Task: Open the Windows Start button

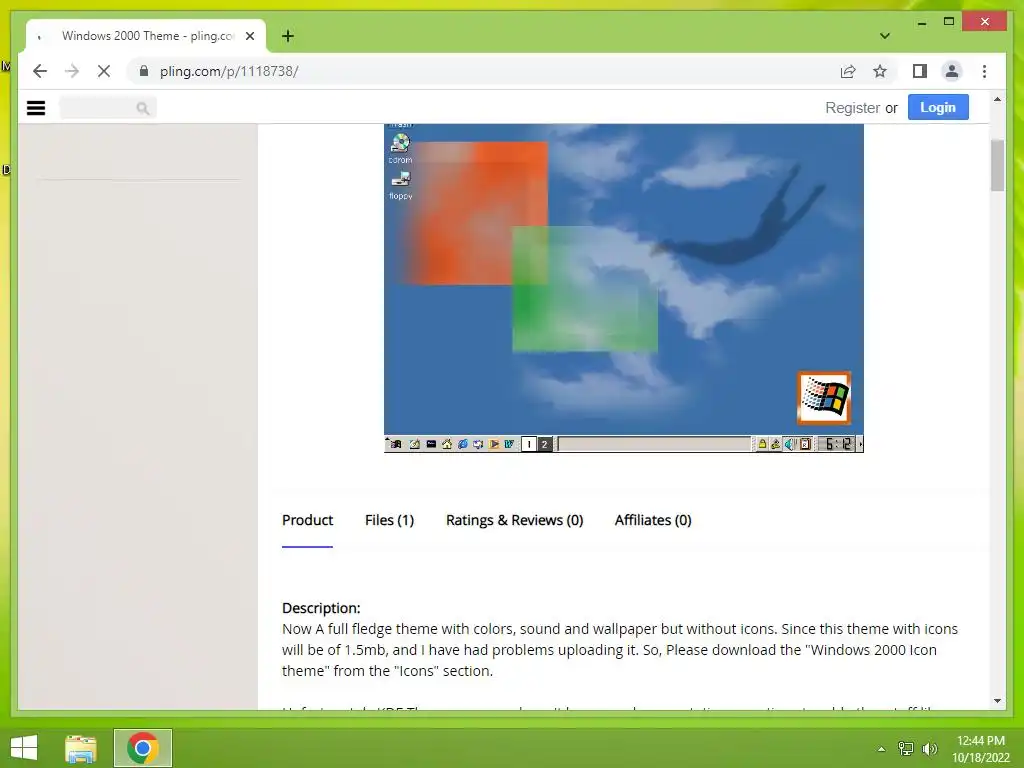Action: 24,748
